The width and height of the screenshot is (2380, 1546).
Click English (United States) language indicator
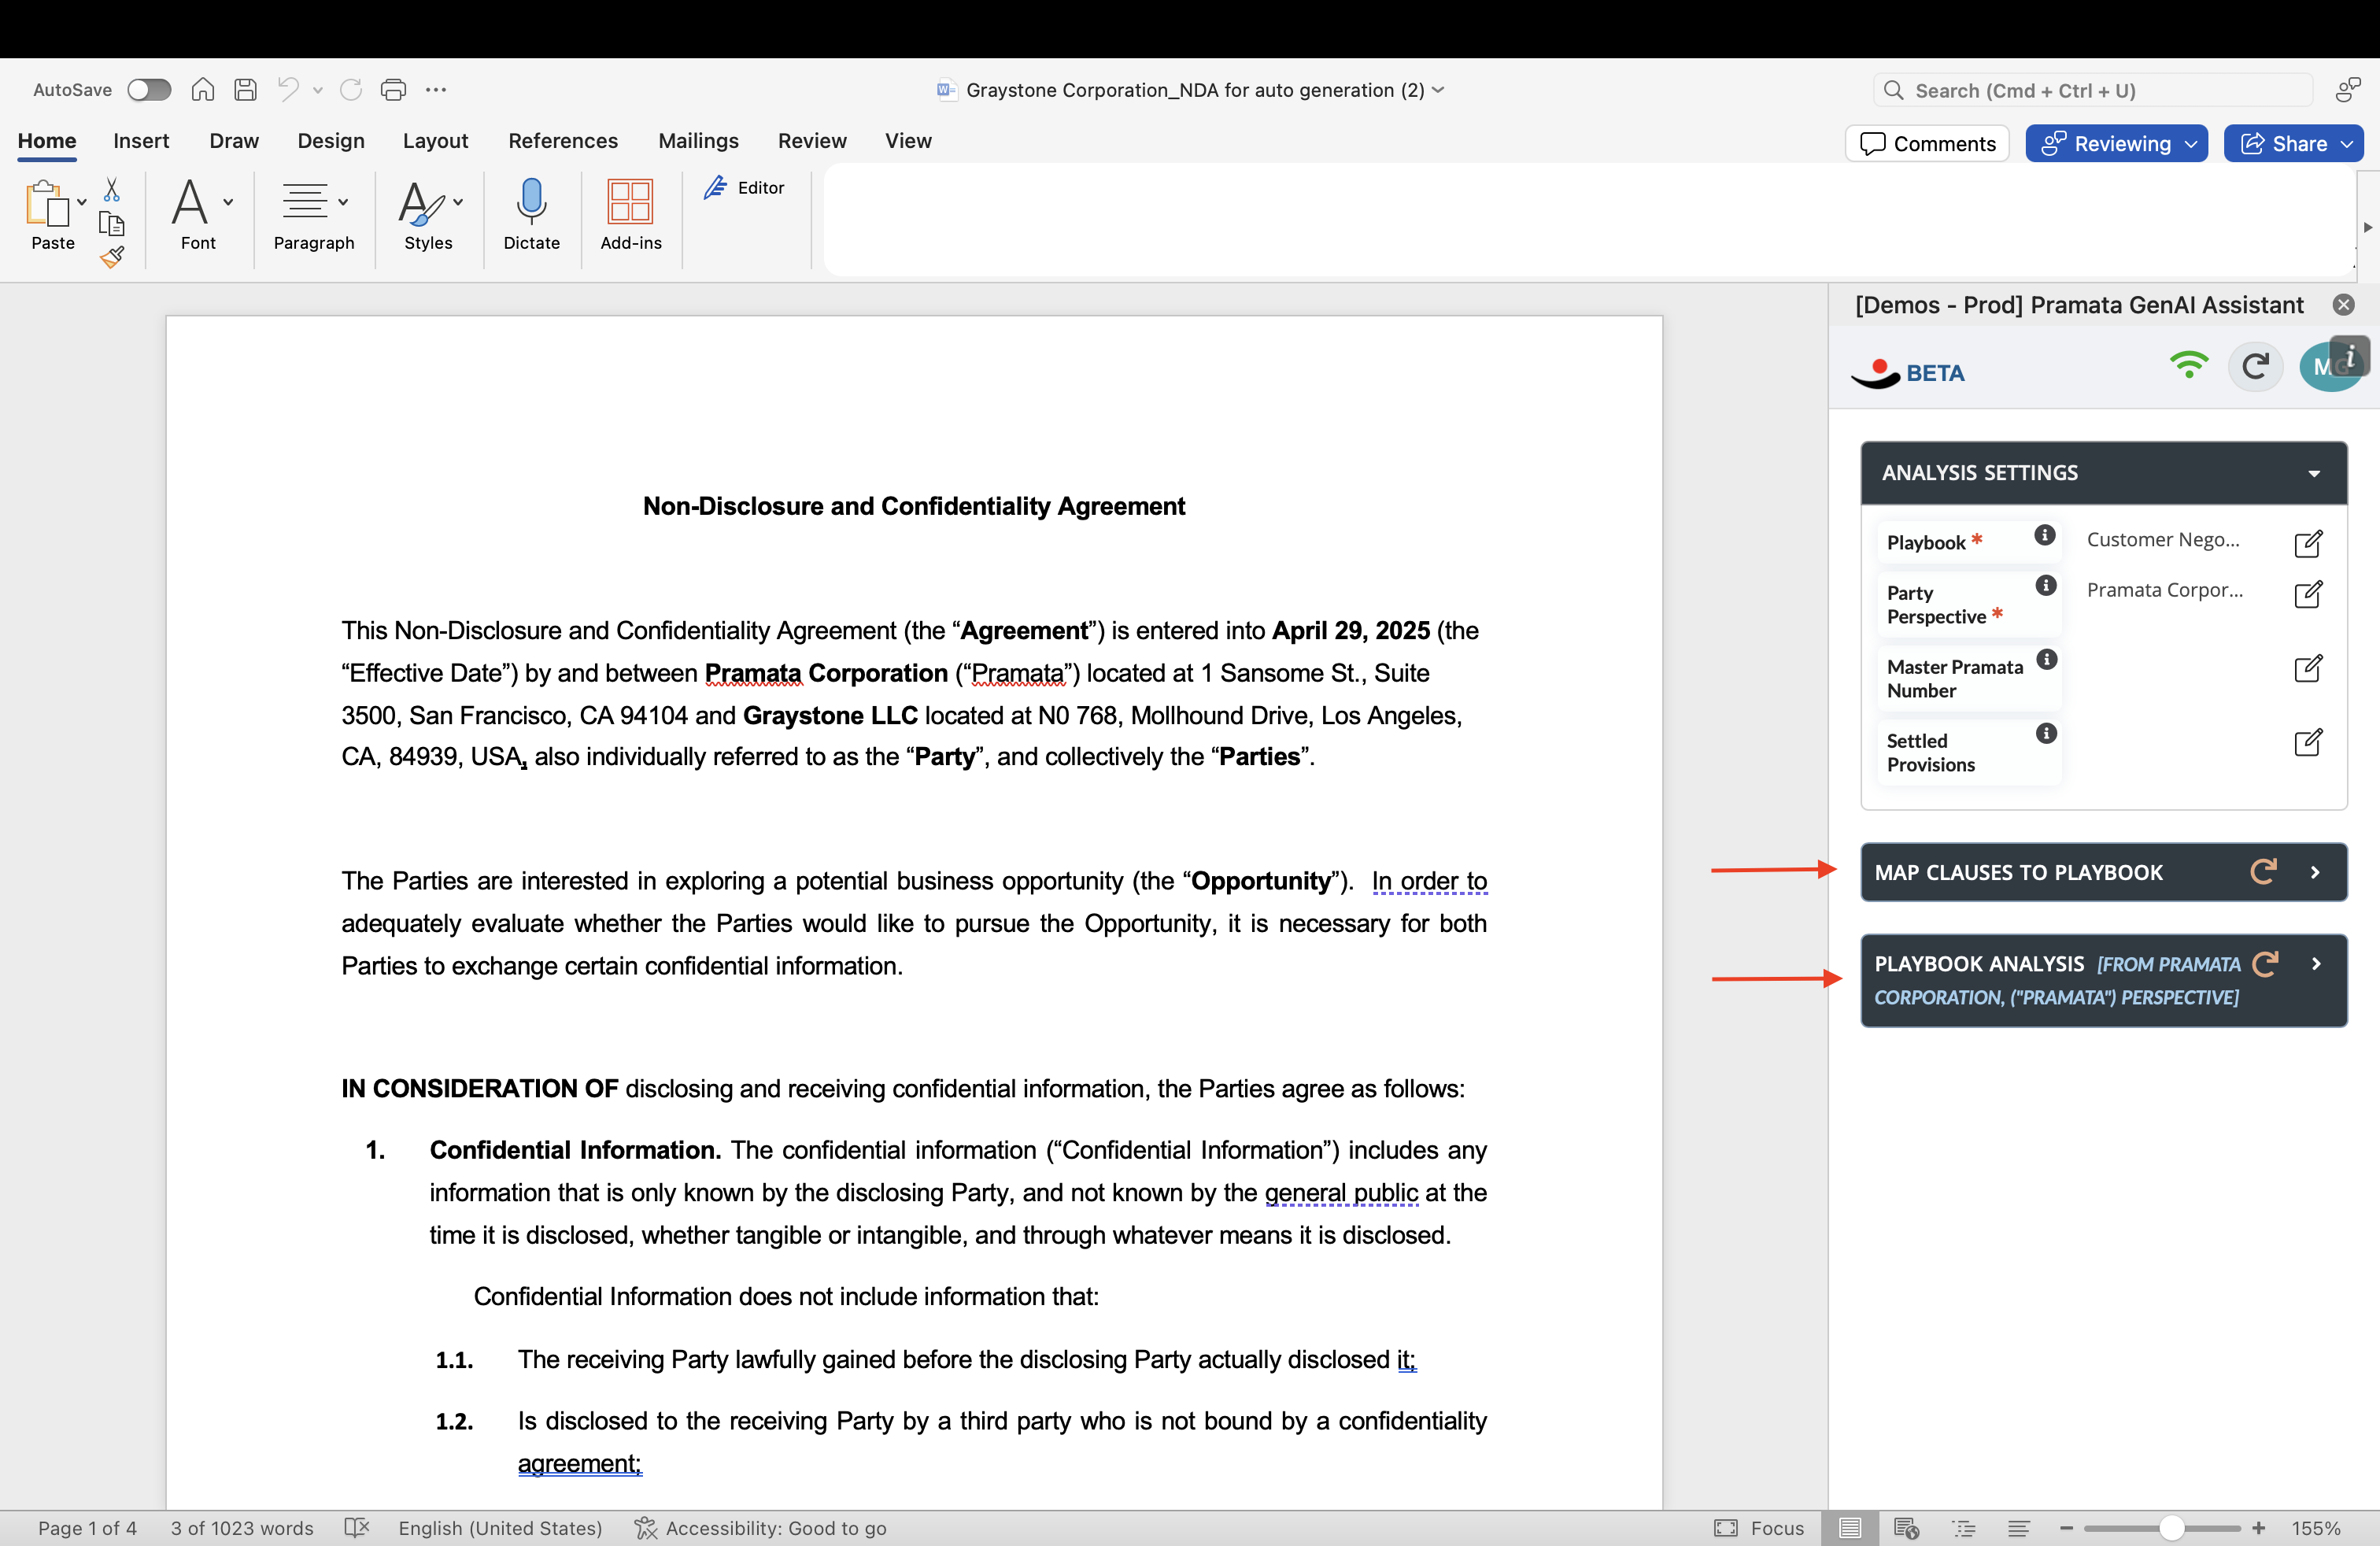500,1528
